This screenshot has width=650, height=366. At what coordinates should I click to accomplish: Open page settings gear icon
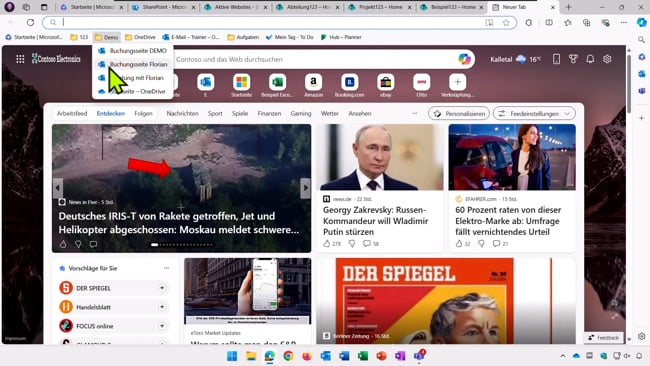(607, 59)
